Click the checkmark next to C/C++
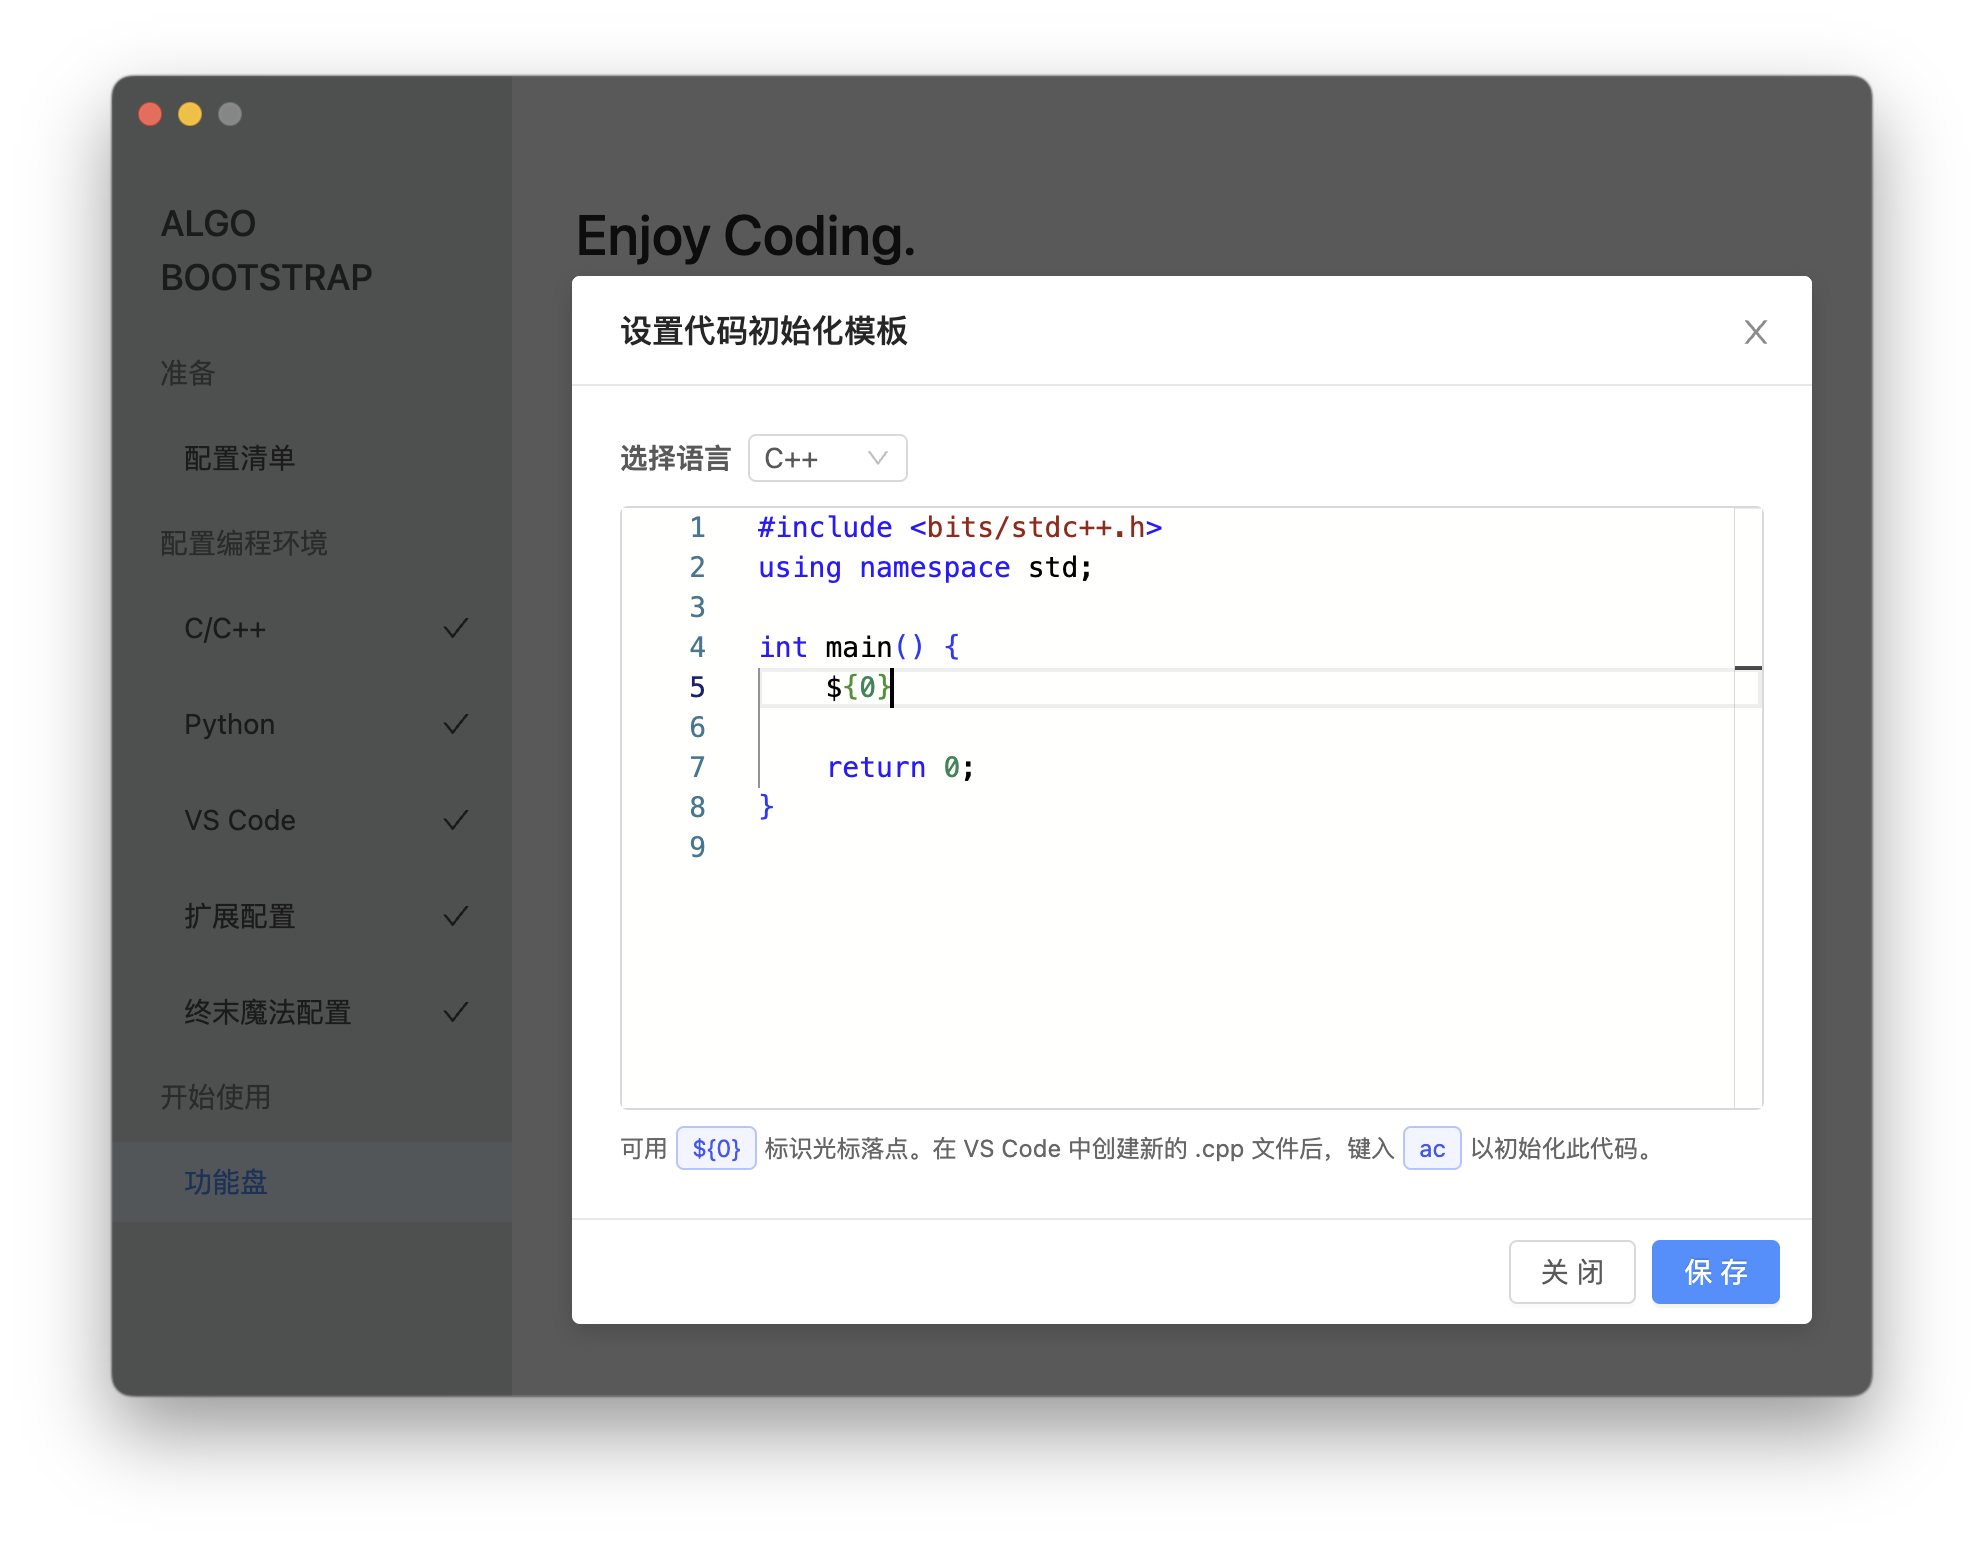Image resolution: width=1984 pixels, height=1544 pixels. (x=456, y=628)
